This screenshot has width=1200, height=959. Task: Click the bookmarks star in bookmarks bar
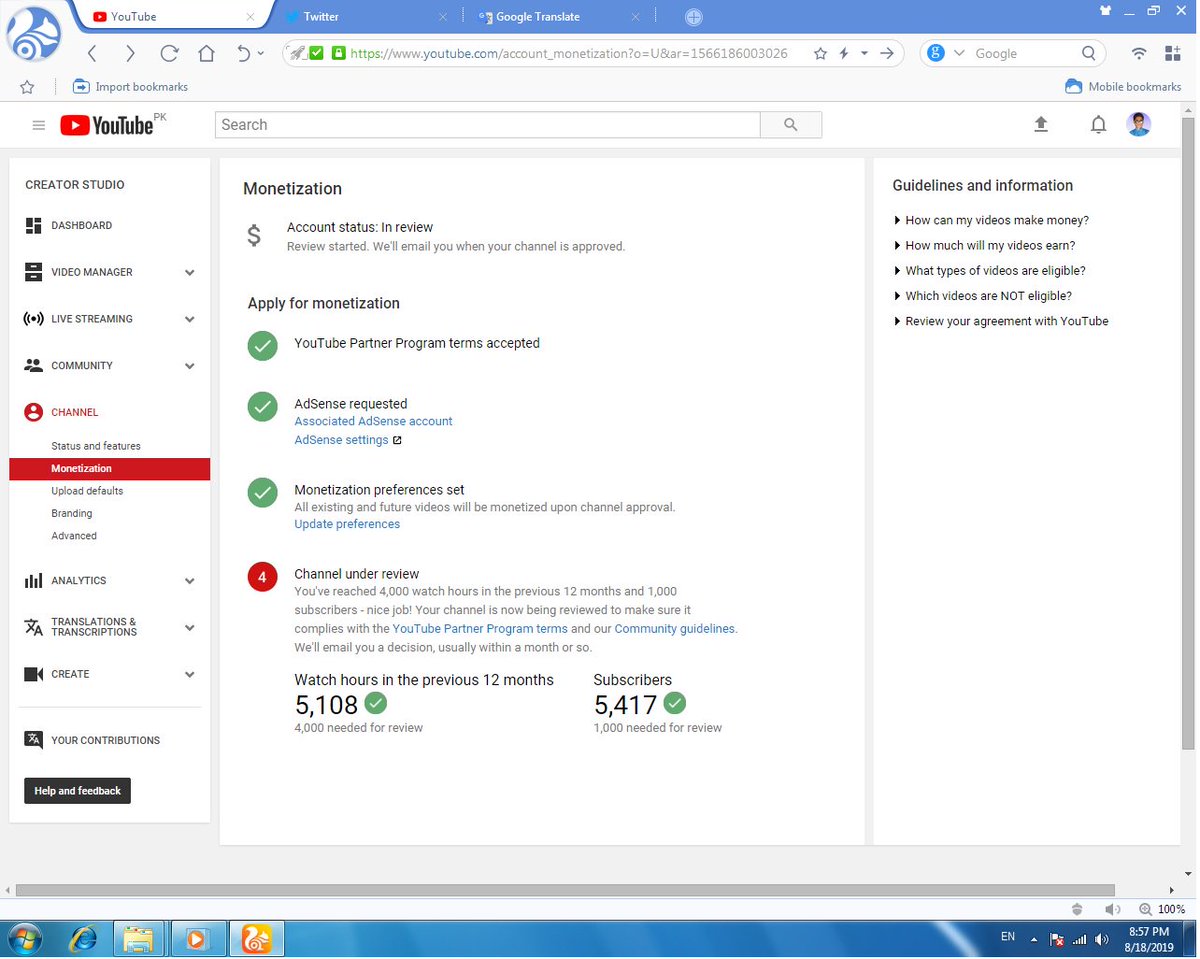pyautogui.click(x=27, y=87)
